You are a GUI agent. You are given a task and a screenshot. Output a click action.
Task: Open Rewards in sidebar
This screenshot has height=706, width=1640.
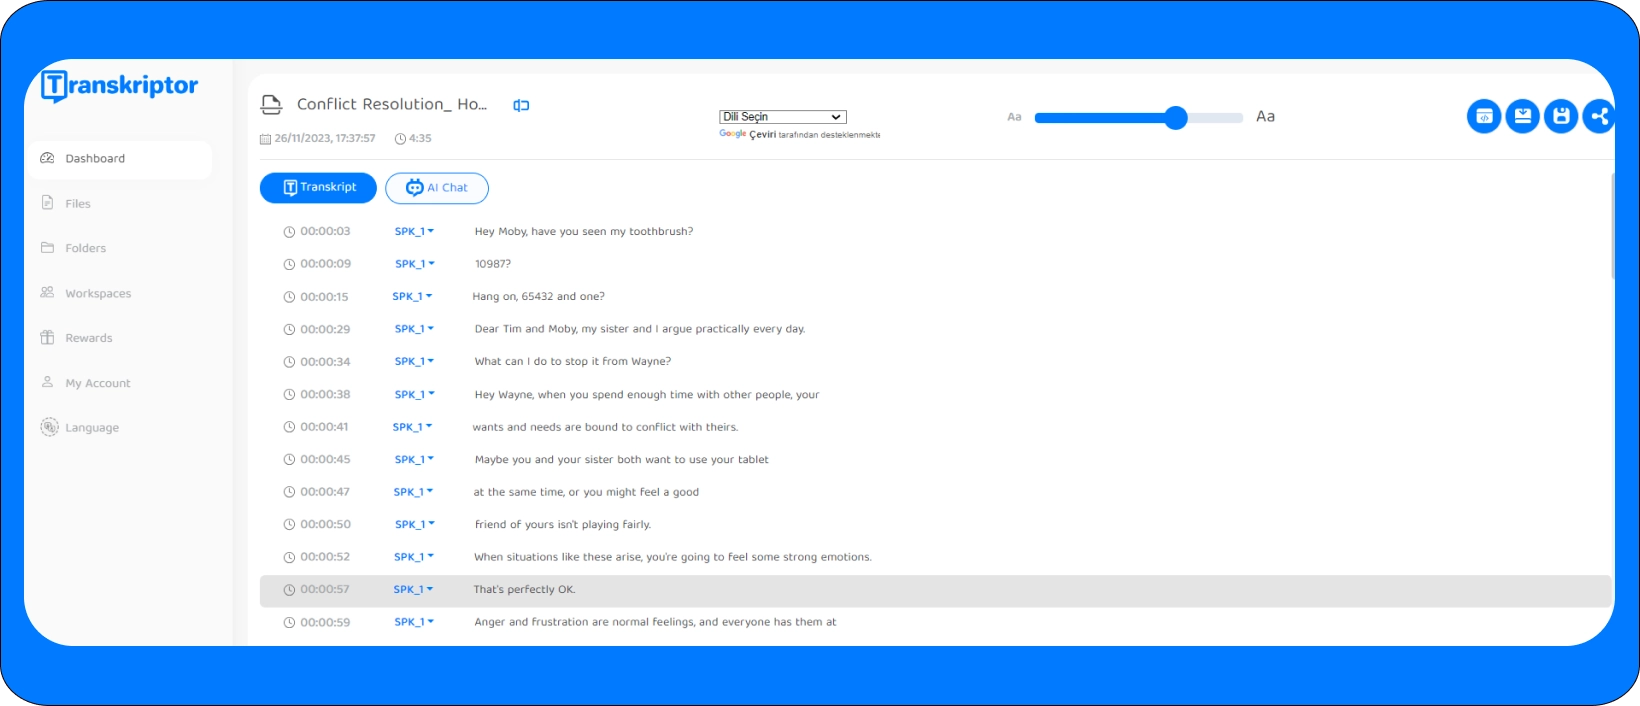[76, 338]
